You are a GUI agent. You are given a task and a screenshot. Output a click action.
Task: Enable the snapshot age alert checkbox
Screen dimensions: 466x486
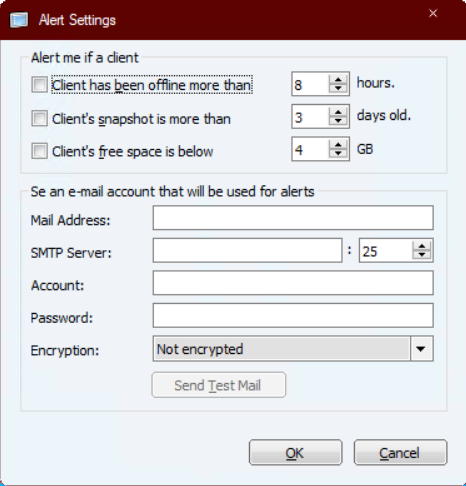(x=39, y=118)
